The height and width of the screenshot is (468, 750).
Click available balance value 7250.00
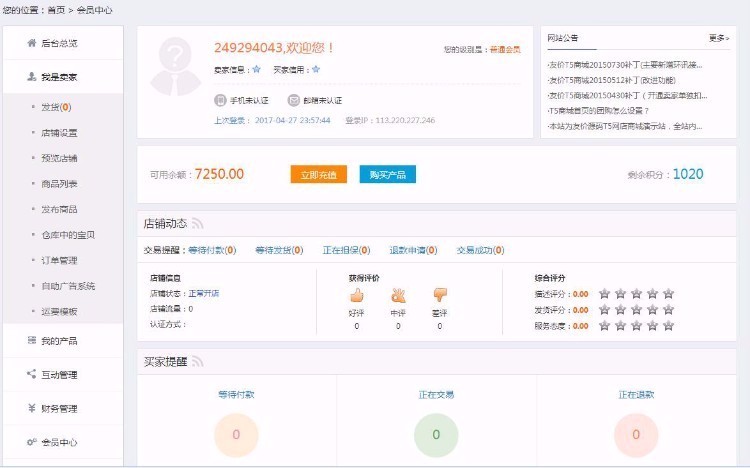point(220,174)
